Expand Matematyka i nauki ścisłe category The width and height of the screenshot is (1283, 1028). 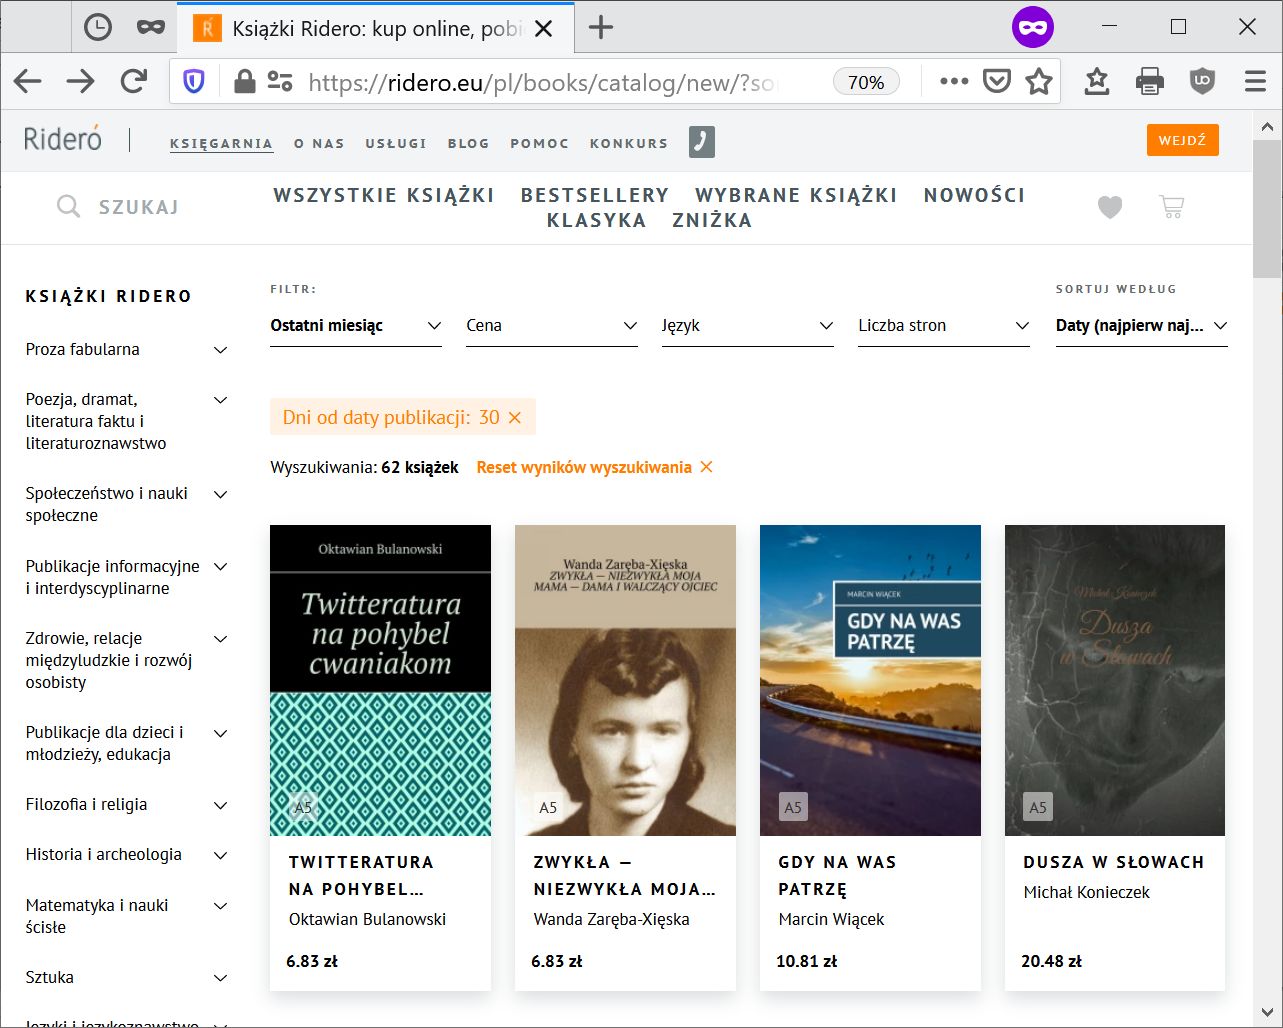click(x=221, y=906)
